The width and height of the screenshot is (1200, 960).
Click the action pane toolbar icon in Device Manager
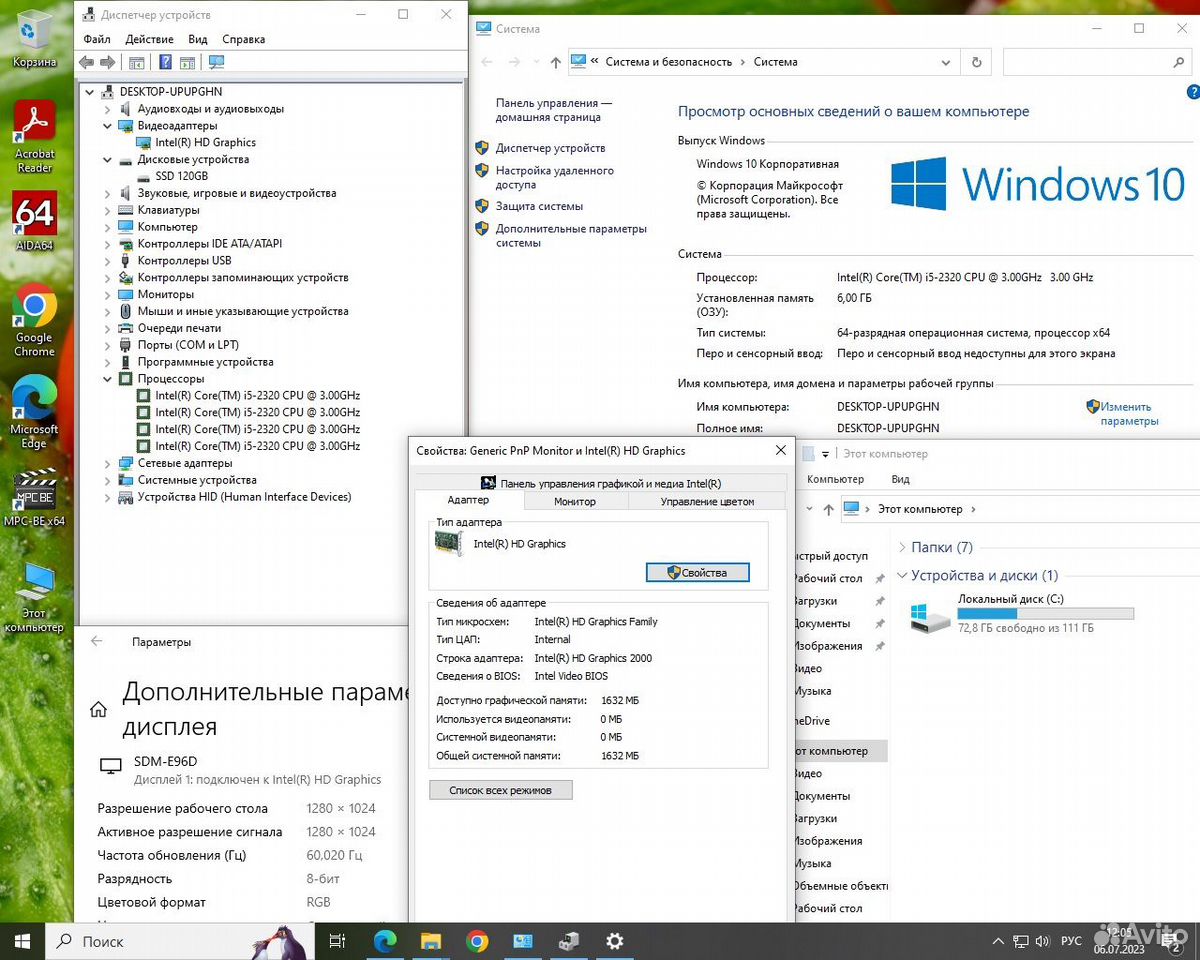click(187, 62)
